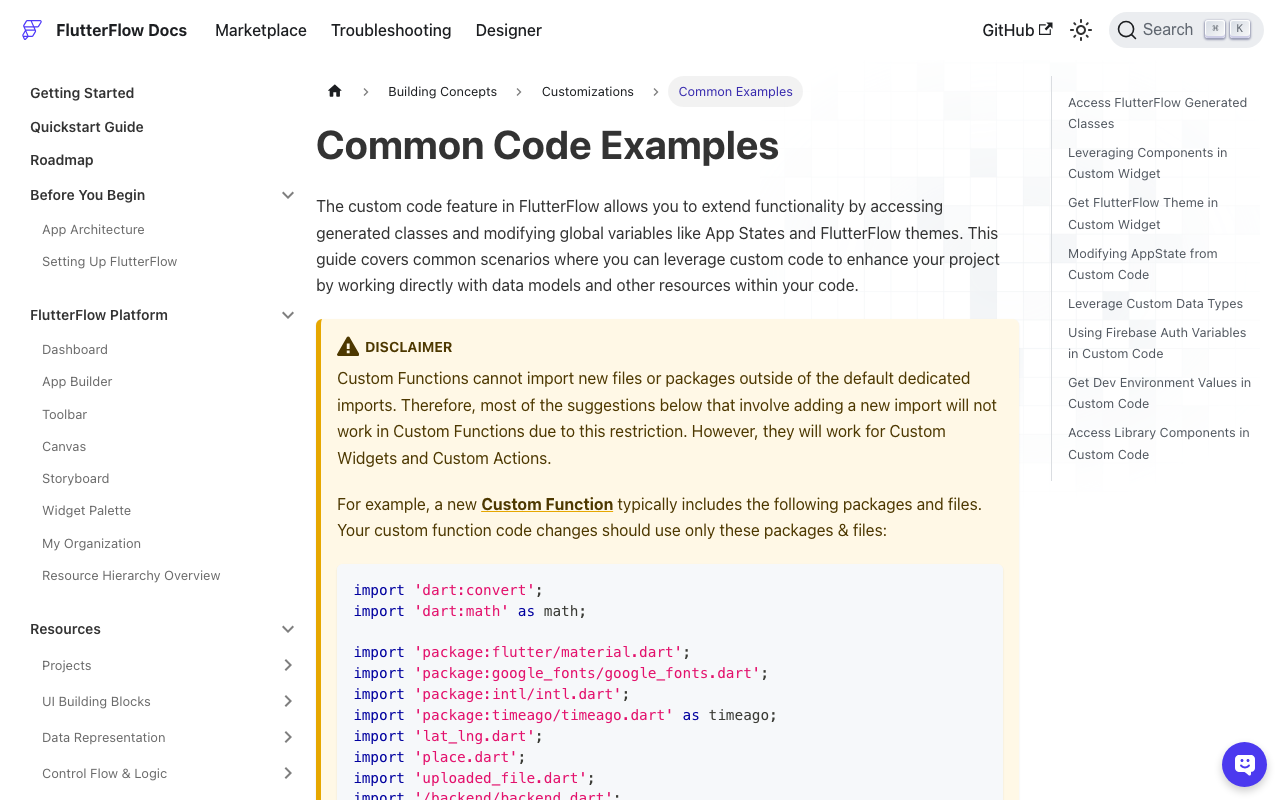The image size is (1280, 800).
Task: Jump to Get Dev Environment Values
Action: point(1159,393)
